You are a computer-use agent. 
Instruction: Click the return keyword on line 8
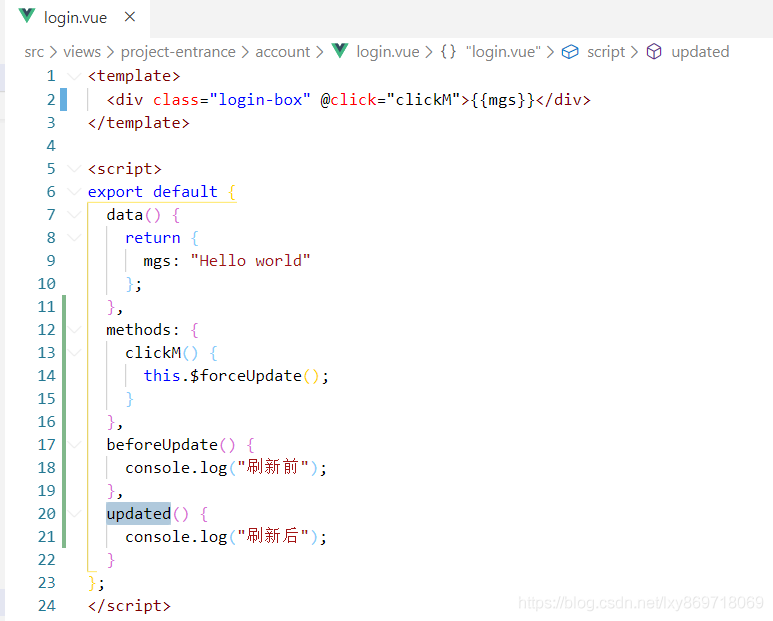coord(152,238)
